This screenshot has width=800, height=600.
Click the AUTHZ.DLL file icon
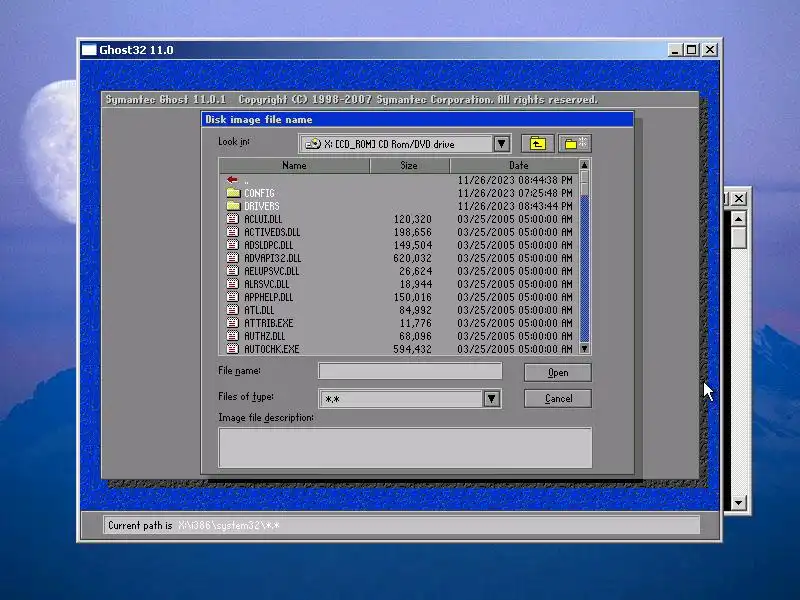(233, 336)
